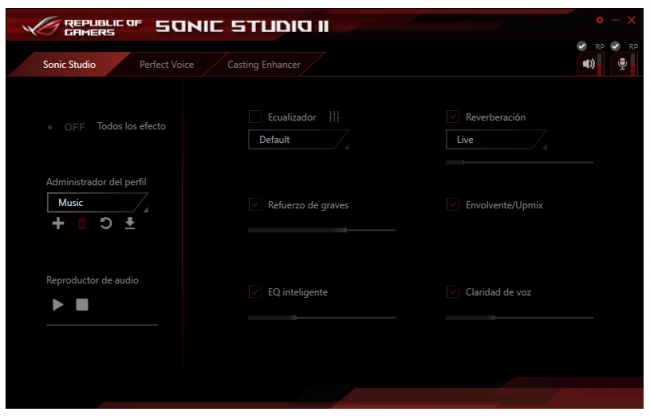Expand the Music profile dropdown

96,202
